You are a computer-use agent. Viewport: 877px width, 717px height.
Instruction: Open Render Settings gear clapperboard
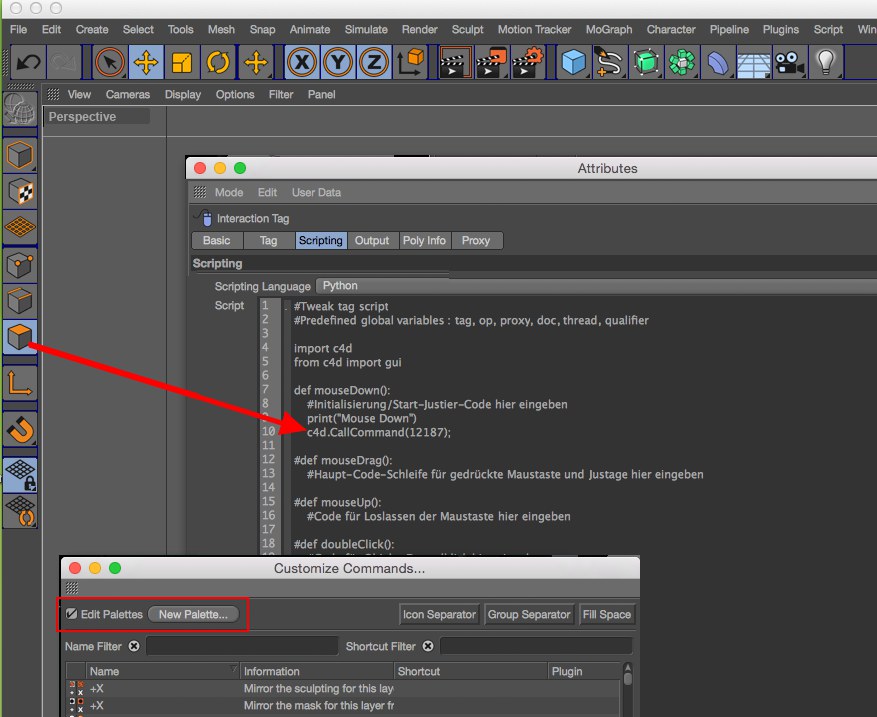point(527,62)
